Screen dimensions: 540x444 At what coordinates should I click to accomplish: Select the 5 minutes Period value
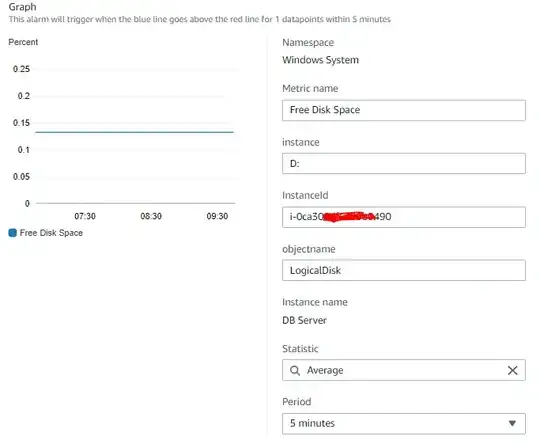[x=312, y=423]
